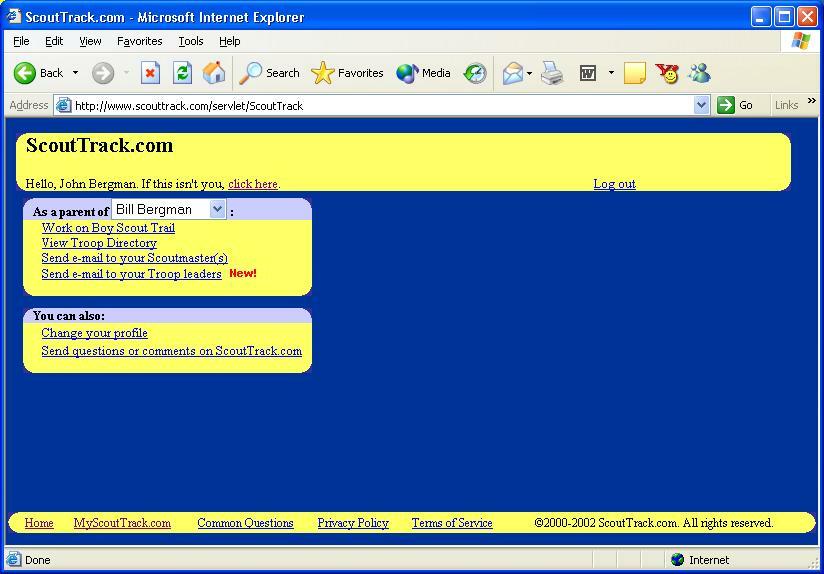Open Common Questions footer link
Viewport: 824px width, 574px height.
(245, 523)
